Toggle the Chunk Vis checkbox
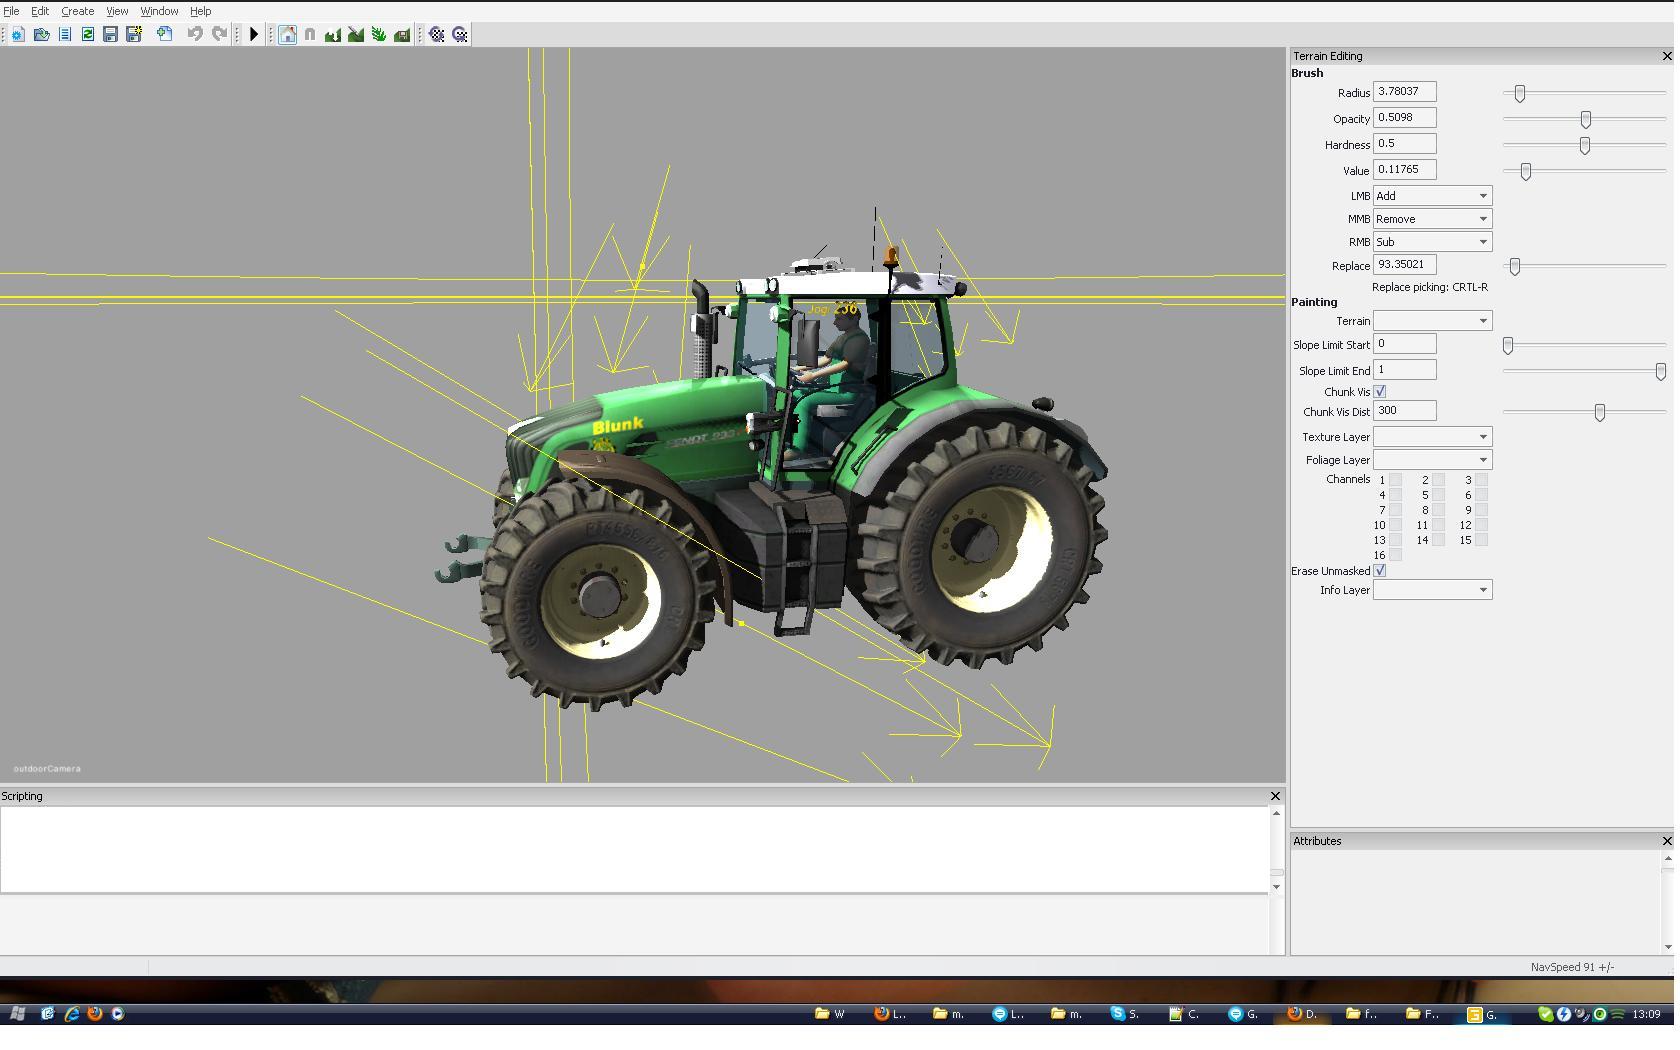 1380,392
